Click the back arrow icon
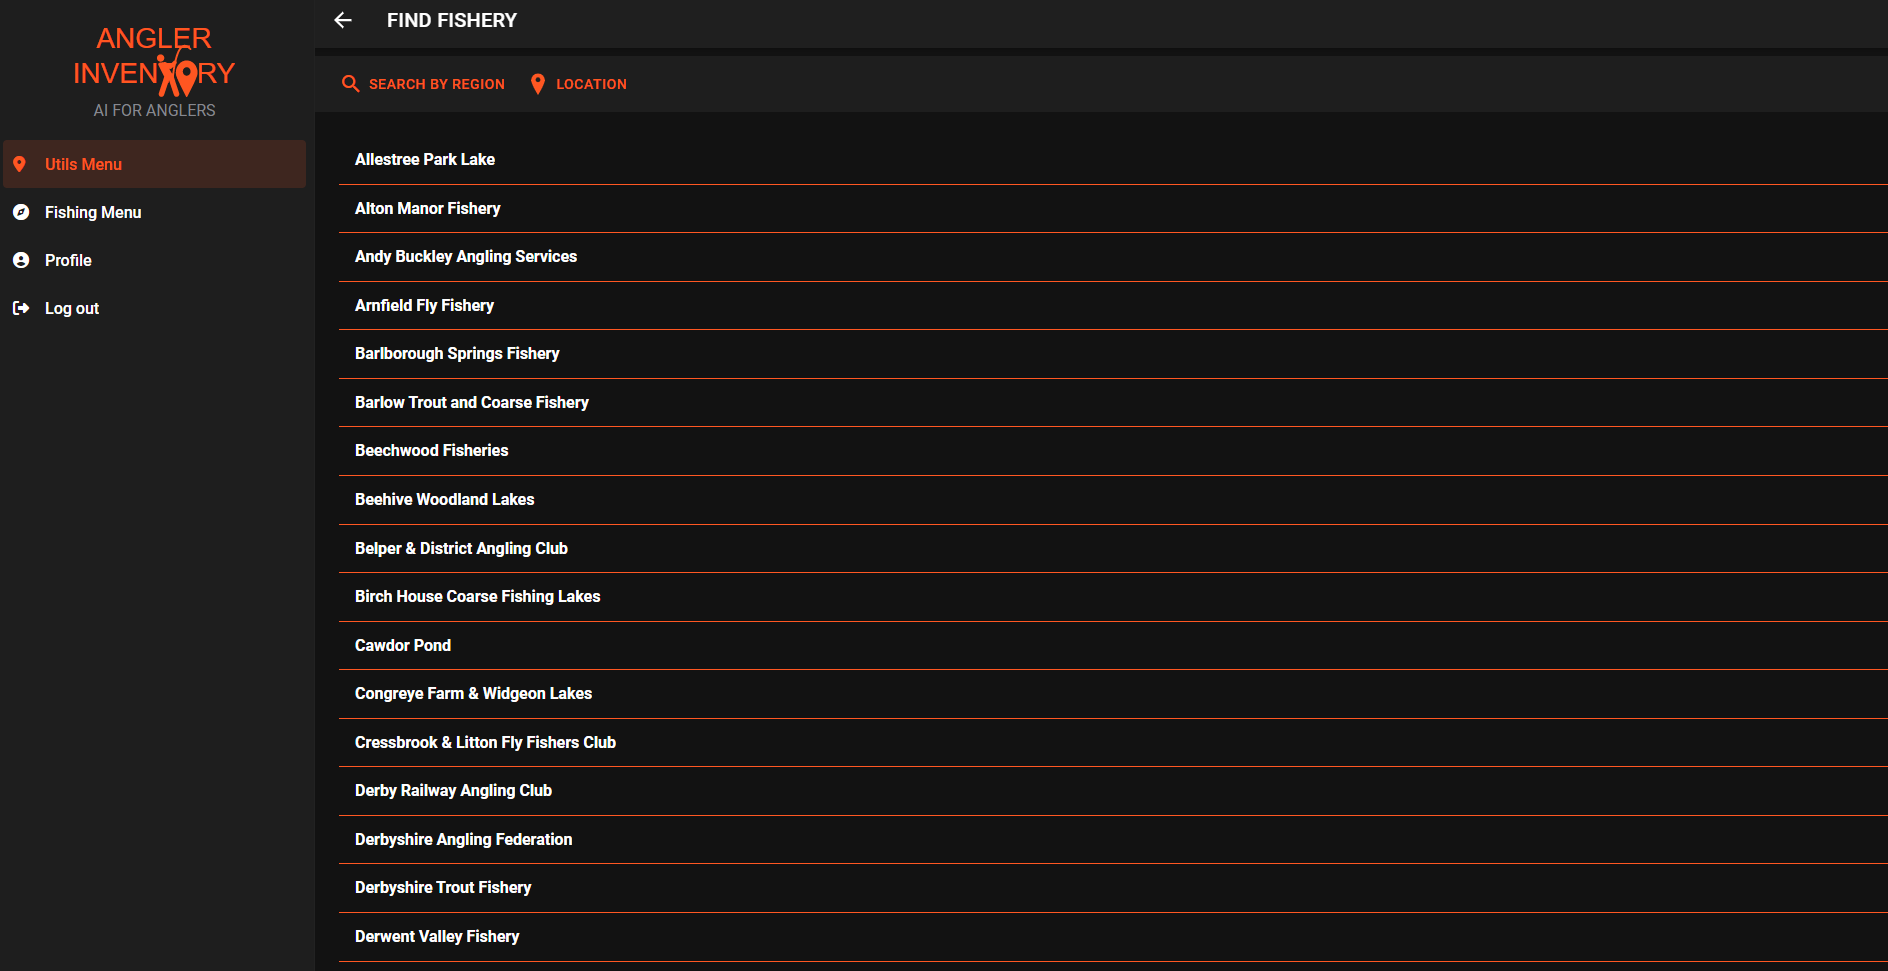Screen dimensions: 1888x971 tap(343, 20)
